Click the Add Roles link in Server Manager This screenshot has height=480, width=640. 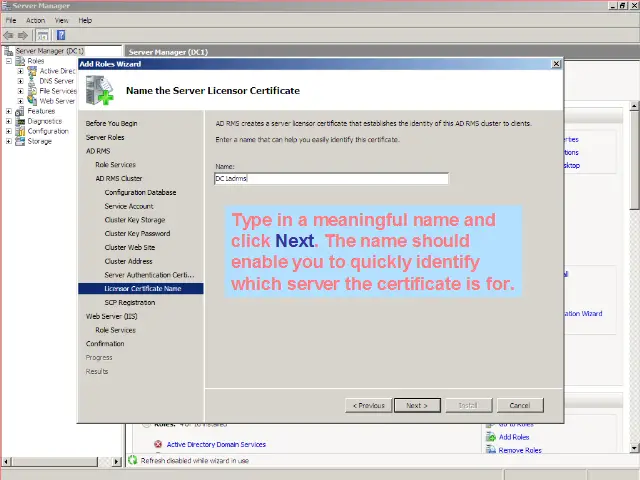[514, 437]
